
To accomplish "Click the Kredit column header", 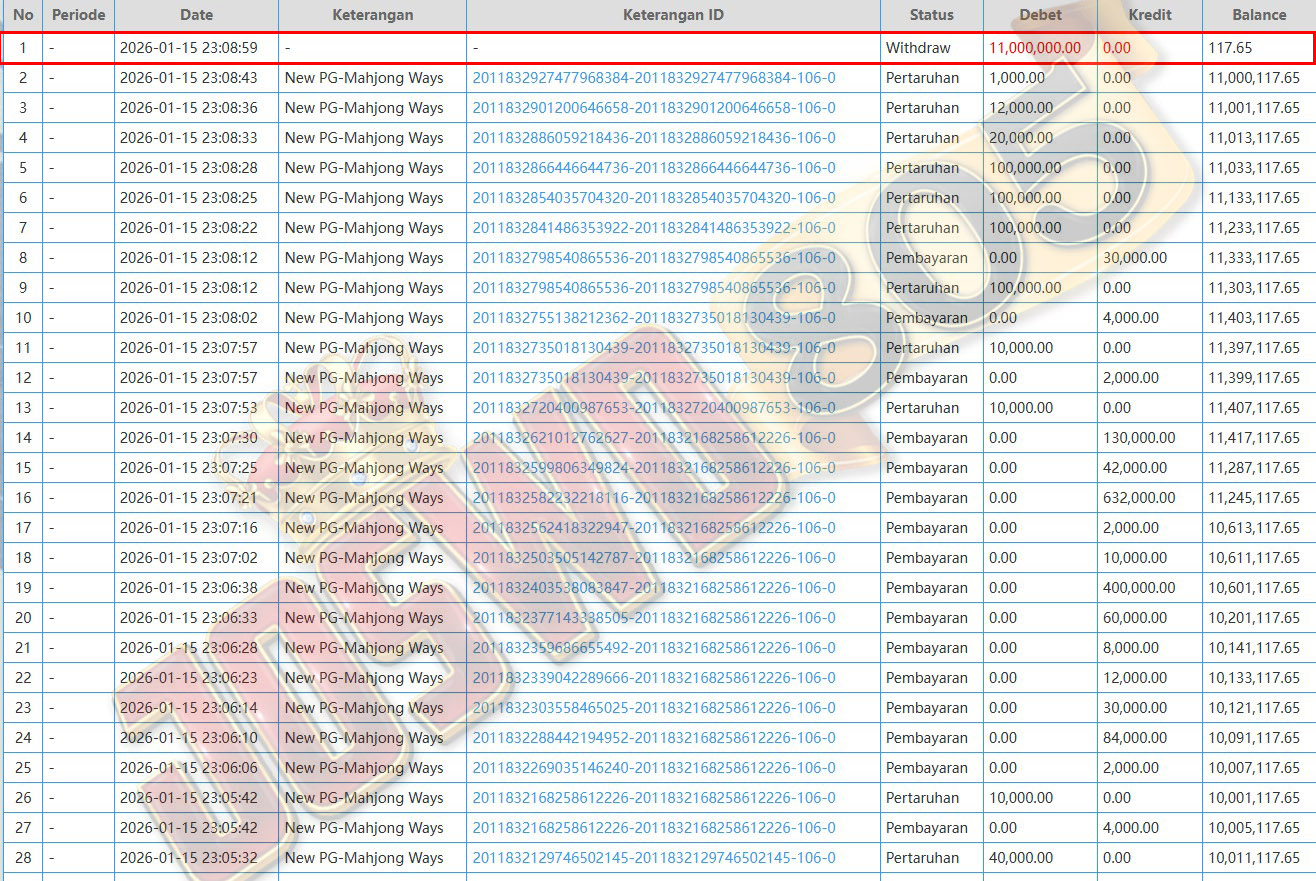I will 1150,15.
